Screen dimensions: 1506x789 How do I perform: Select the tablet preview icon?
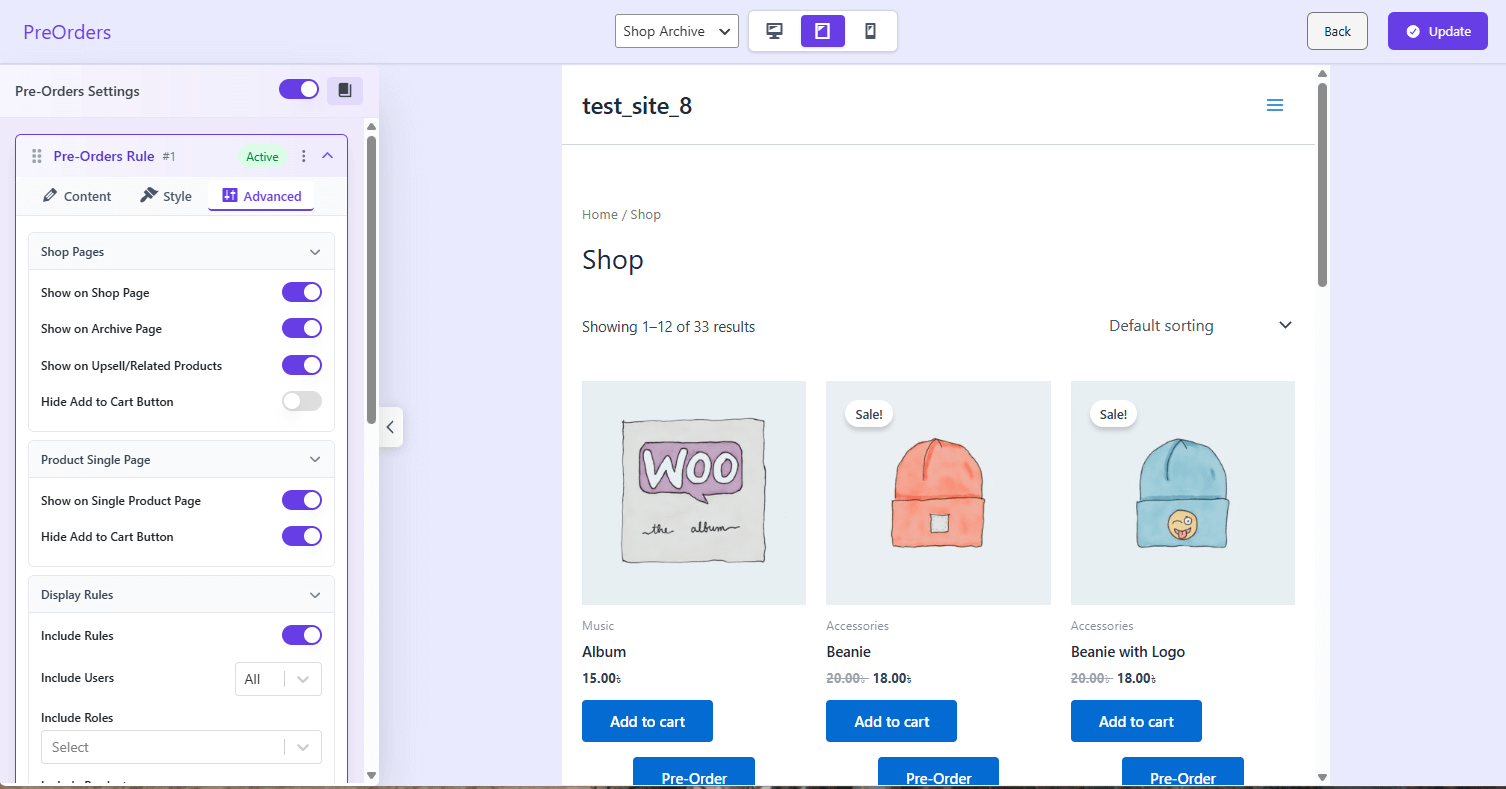click(822, 31)
